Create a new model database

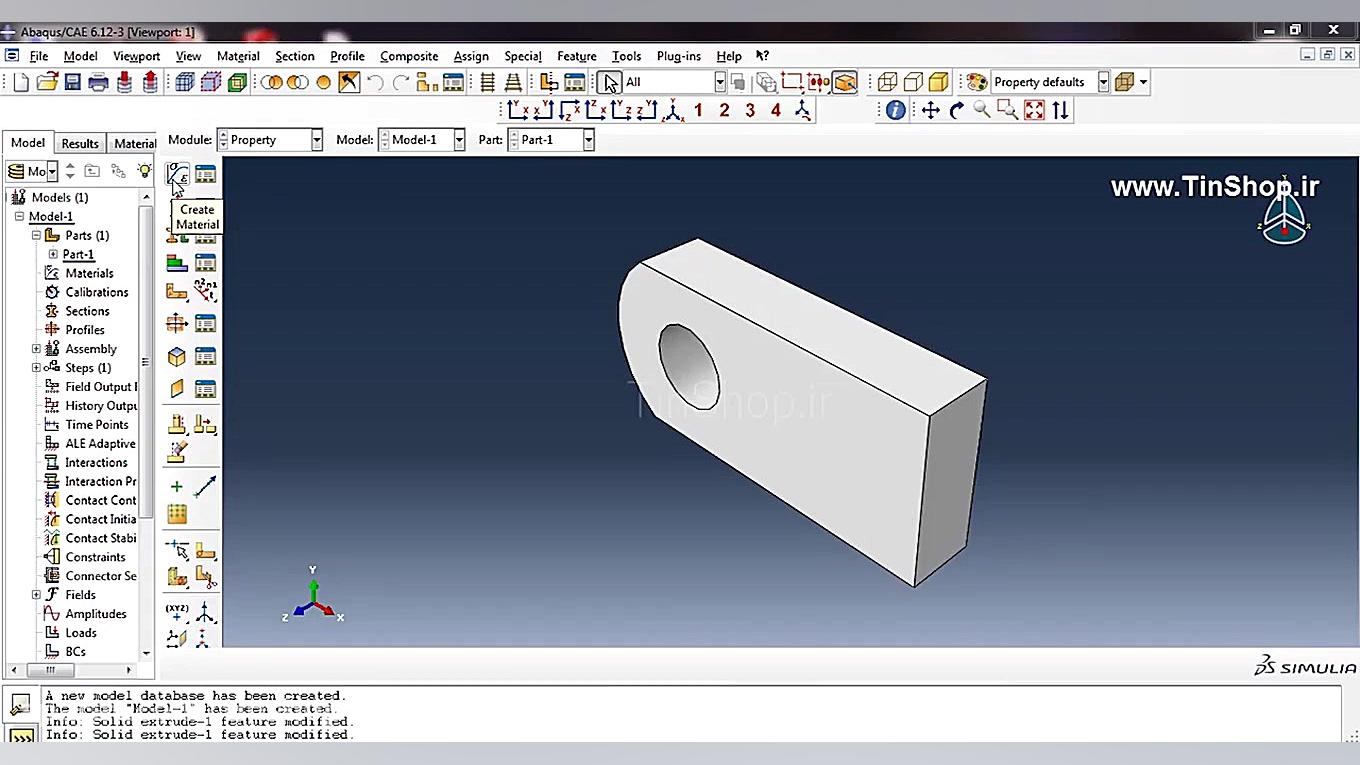pyautogui.click(x=21, y=83)
